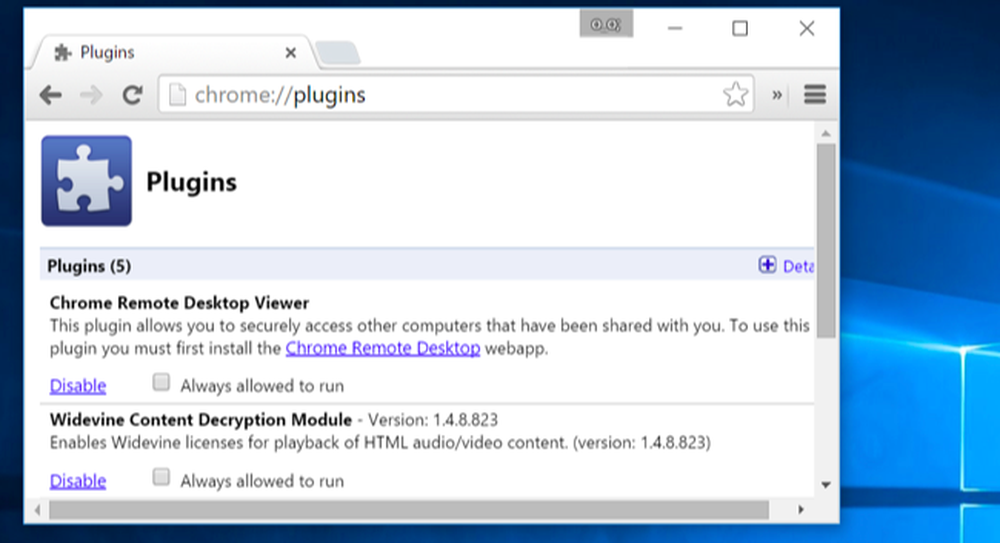Viewport: 1000px width, 543px height.
Task: Show hidden extensions via the double chevron
Action: (x=777, y=95)
